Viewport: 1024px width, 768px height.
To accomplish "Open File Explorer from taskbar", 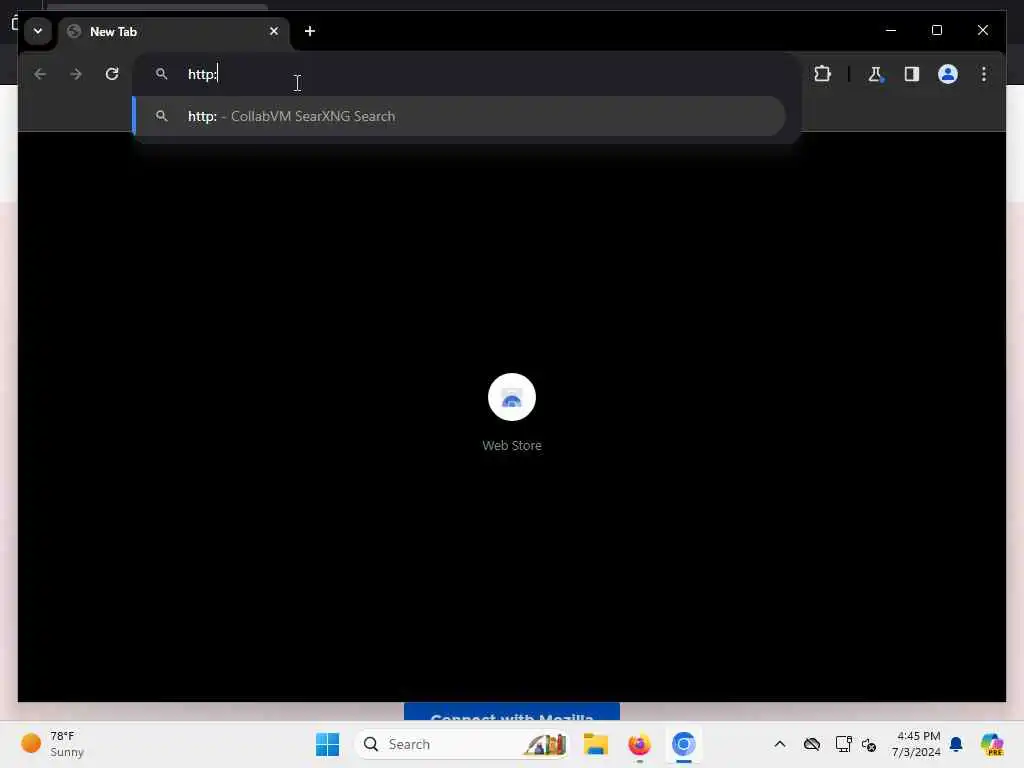I will (x=596, y=744).
